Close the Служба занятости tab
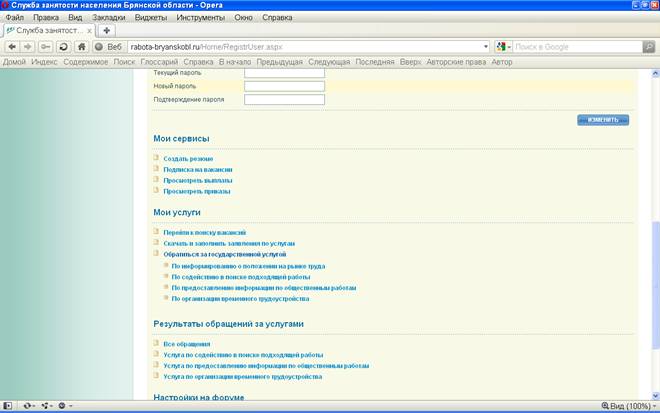The height and width of the screenshot is (413, 660). (x=88, y=31)
